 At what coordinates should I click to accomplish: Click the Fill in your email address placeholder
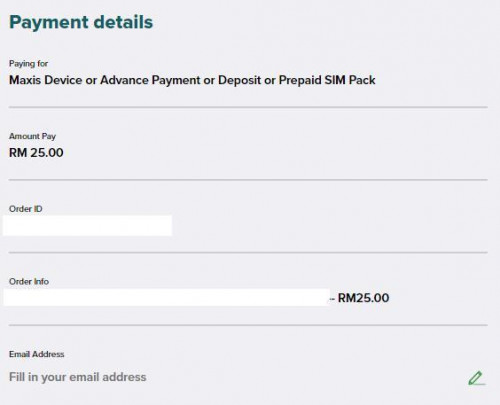pos(78,377)
